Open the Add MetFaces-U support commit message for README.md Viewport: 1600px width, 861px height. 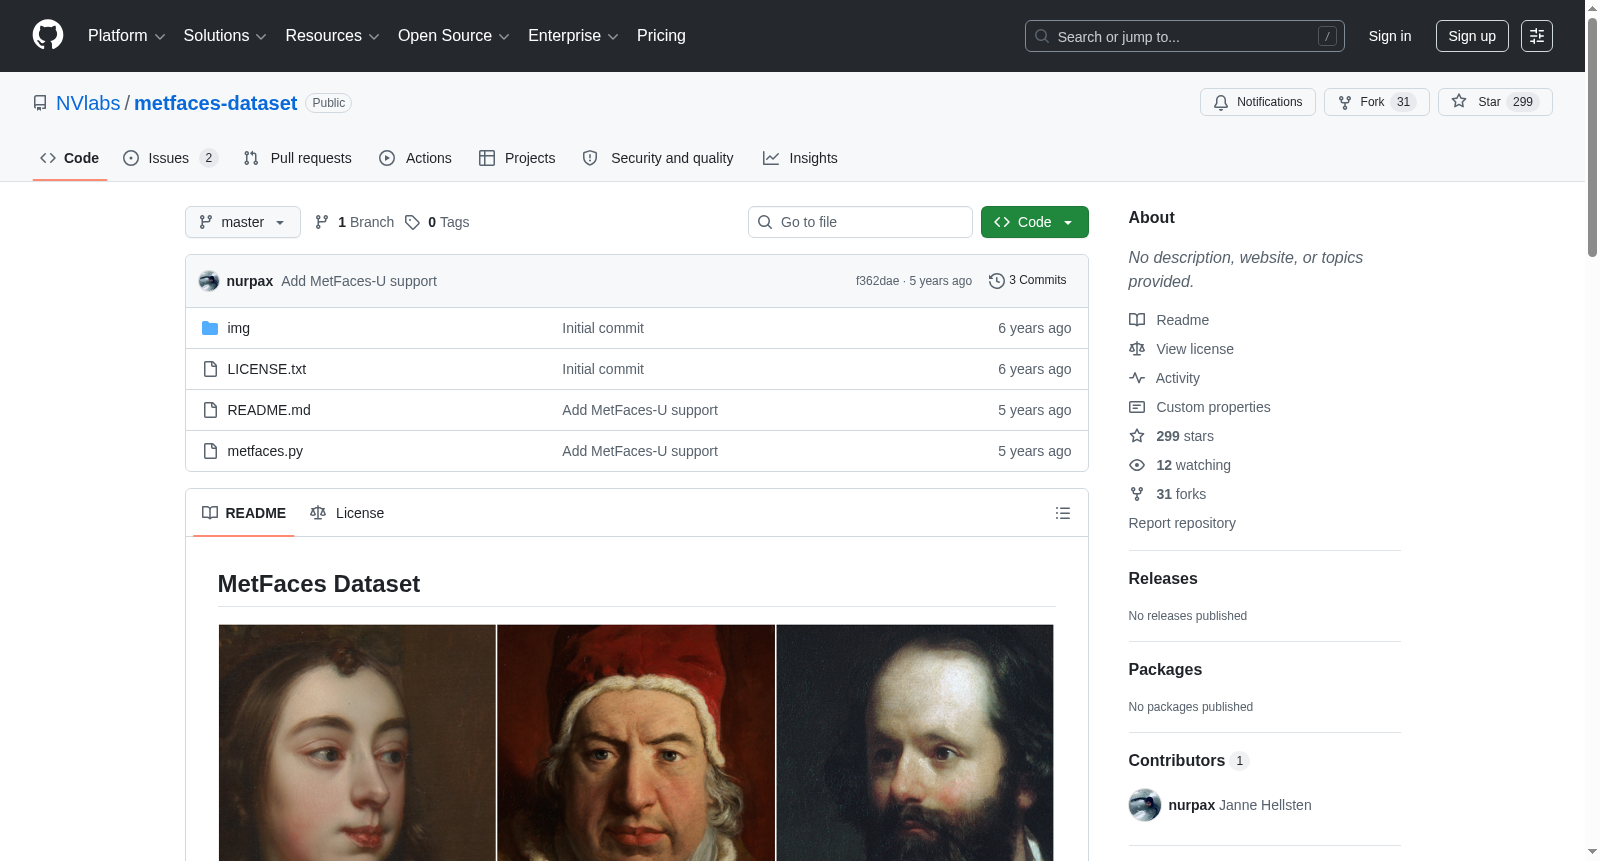(640, 410)
